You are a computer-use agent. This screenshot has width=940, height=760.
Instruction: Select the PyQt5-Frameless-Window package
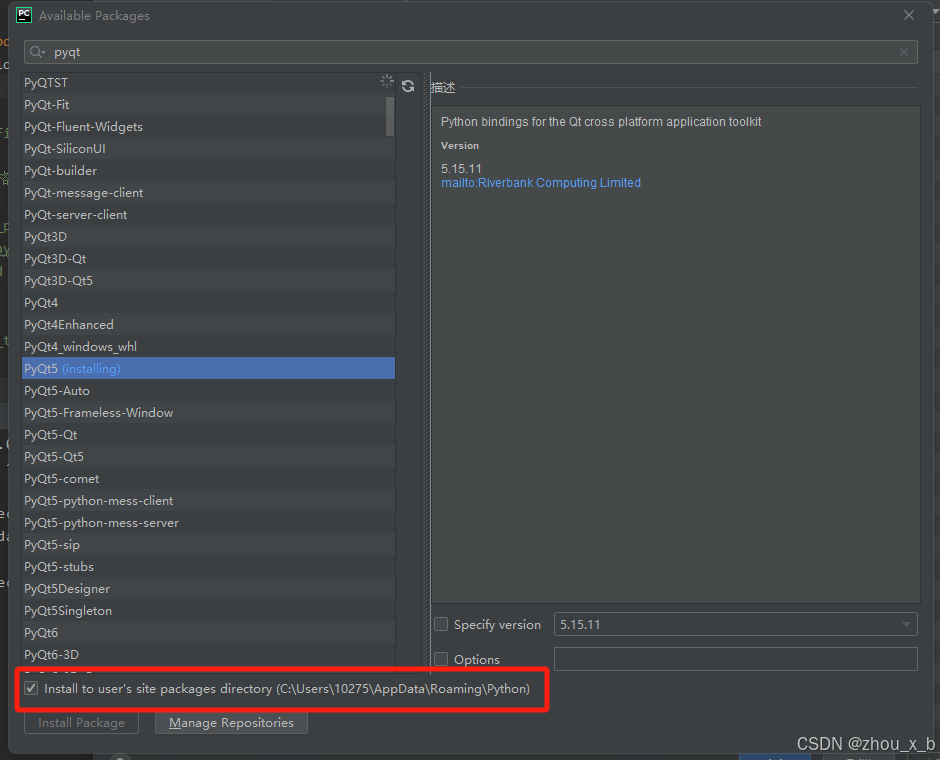coord(208,412)
